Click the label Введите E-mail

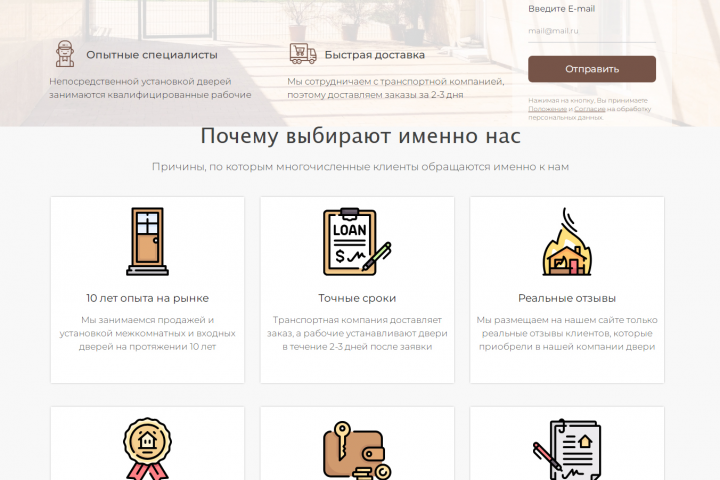562,9
